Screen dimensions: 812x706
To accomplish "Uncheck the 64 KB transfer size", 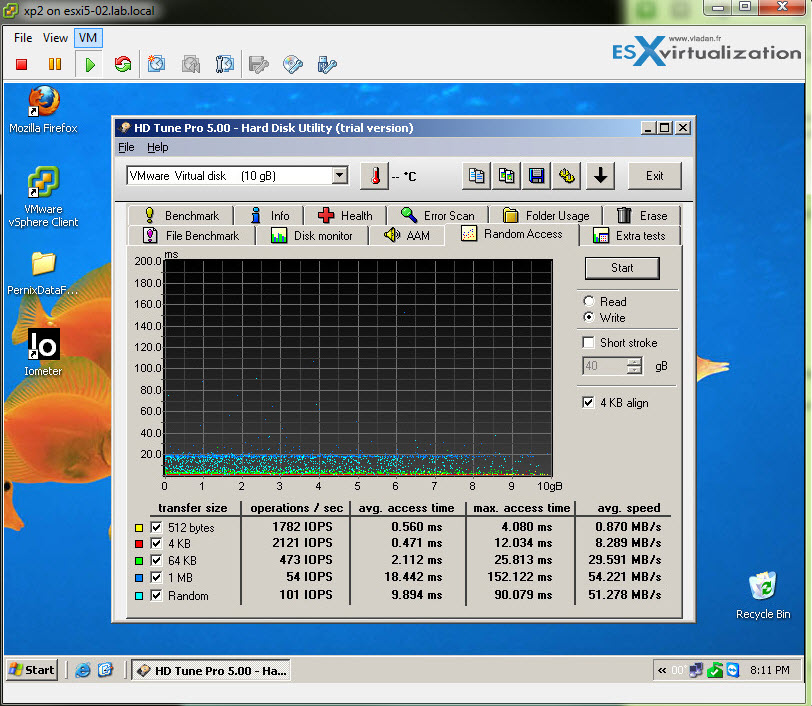I will (156, 560).
